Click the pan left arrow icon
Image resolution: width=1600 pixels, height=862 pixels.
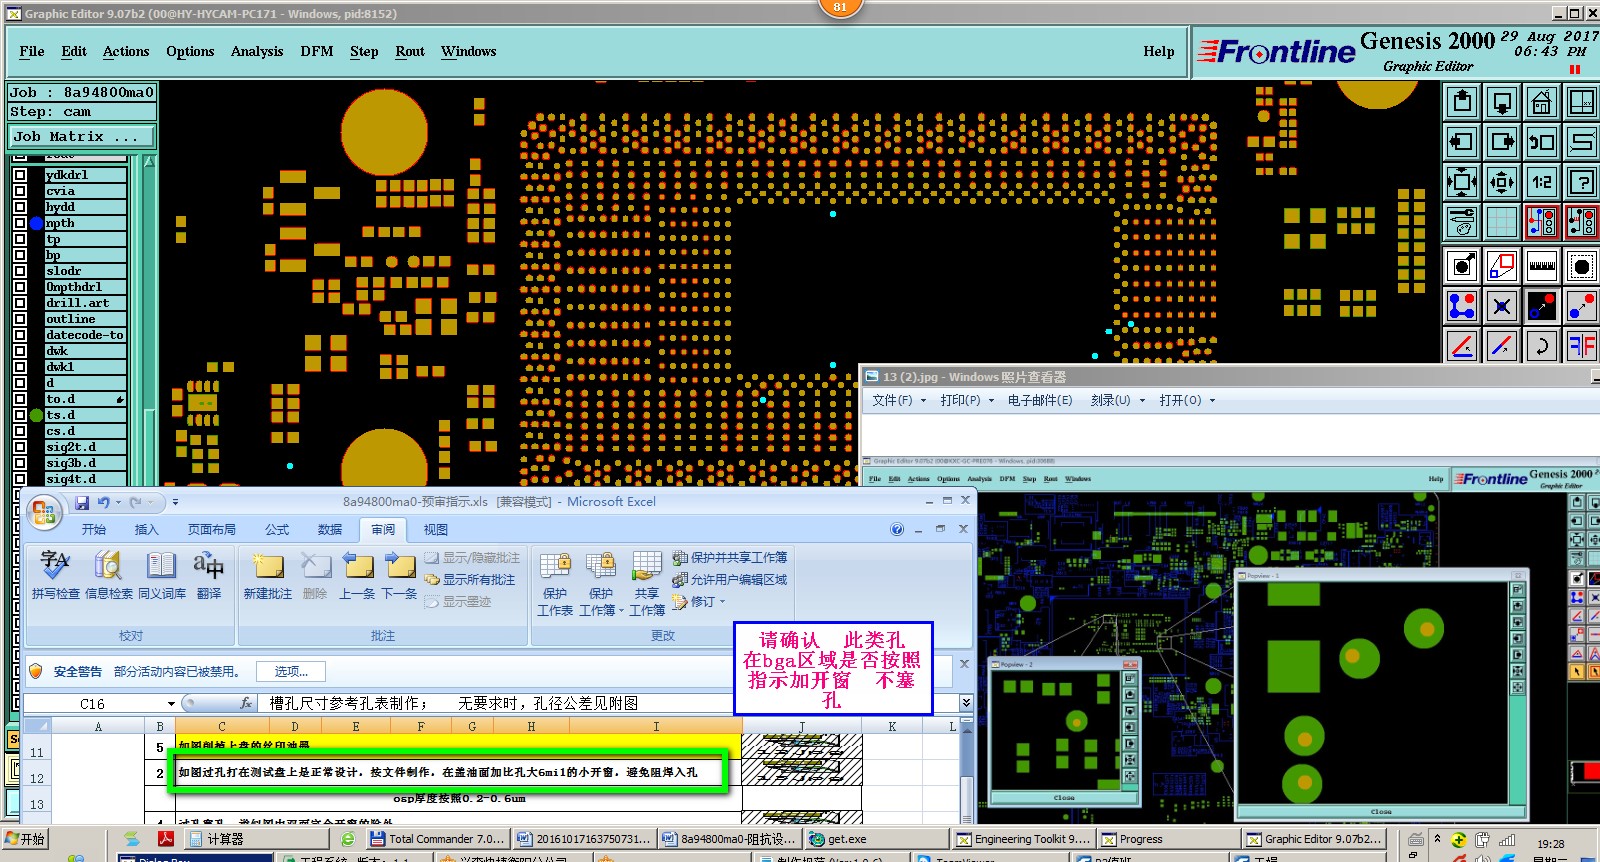[1462, 142]
